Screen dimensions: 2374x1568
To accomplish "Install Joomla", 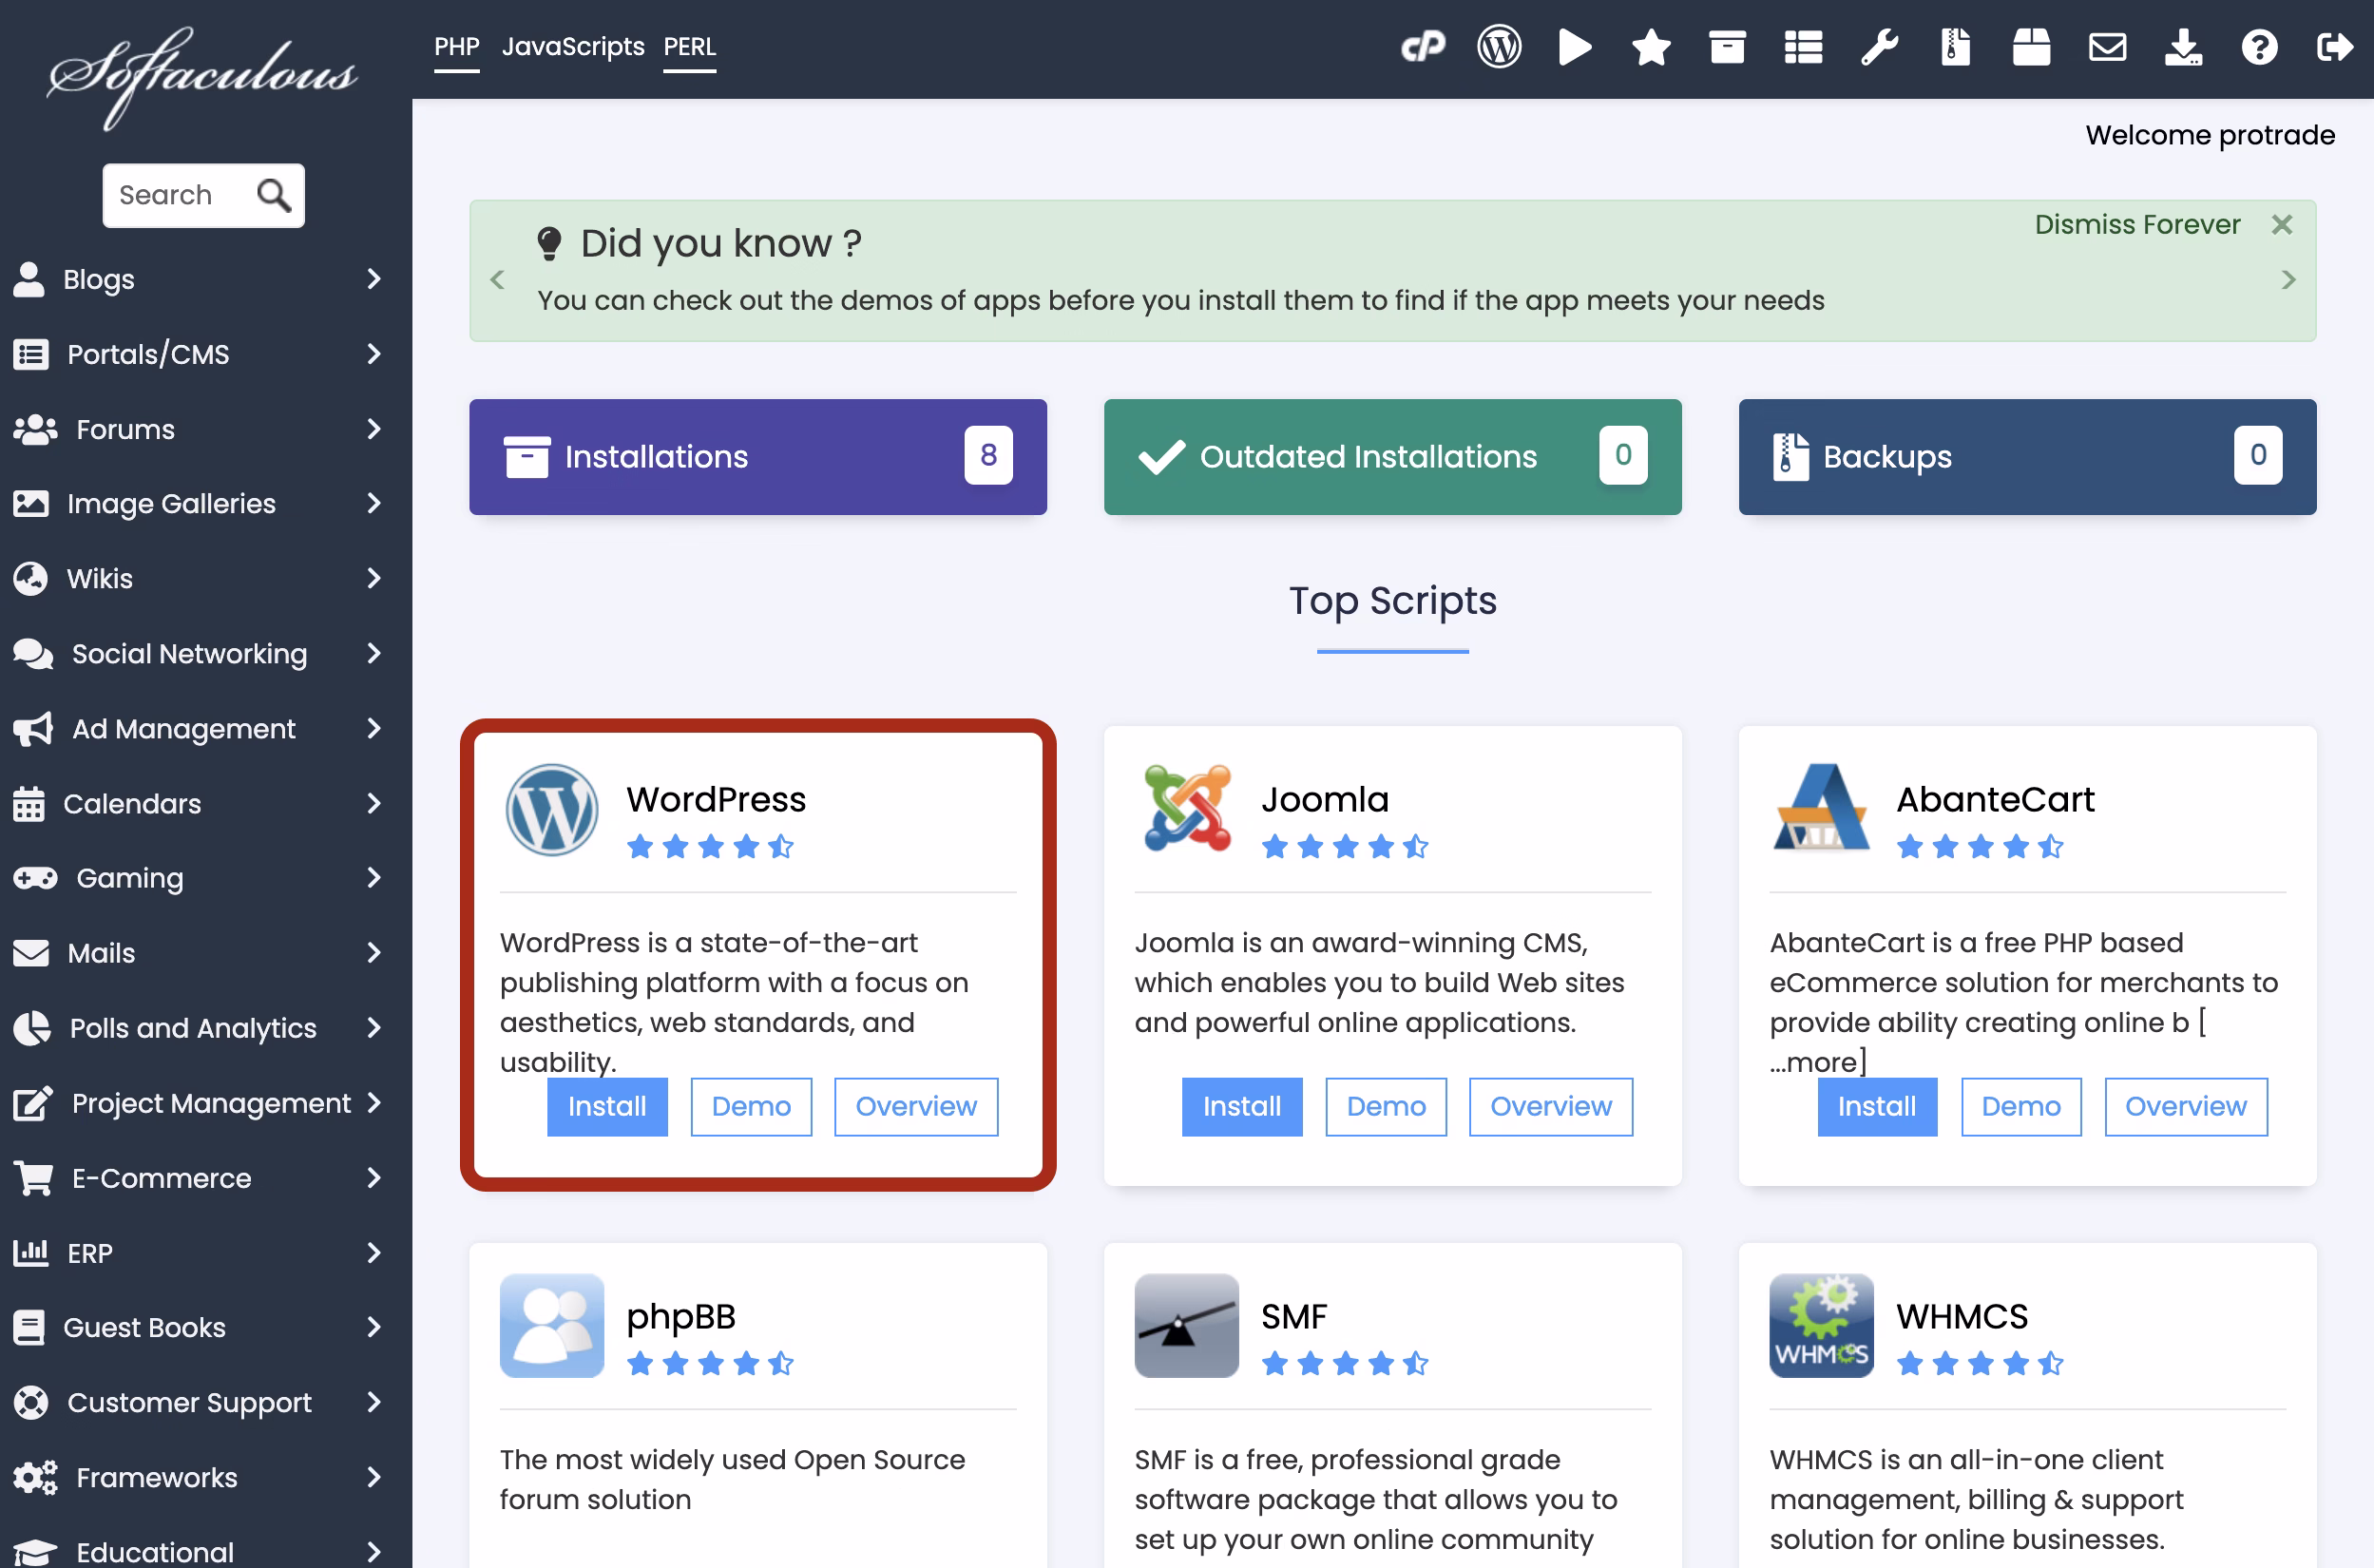I will click(x=1242, y=1106).
